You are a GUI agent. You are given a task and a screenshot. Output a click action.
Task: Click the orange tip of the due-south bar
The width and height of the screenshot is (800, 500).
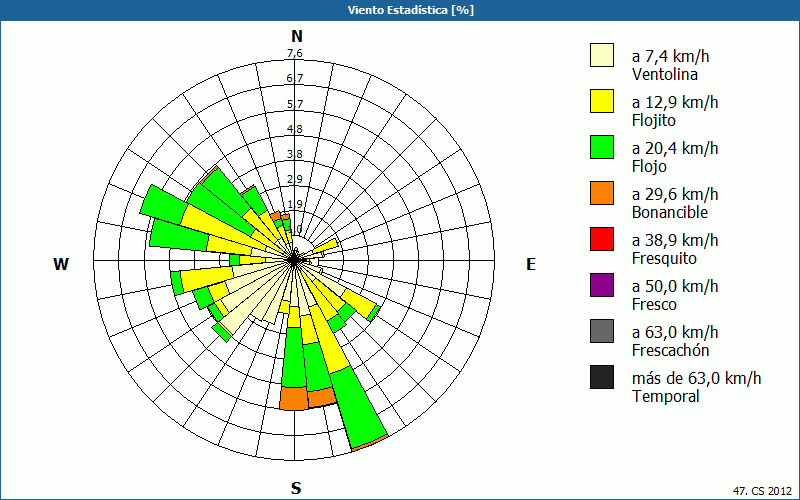click(294, 398)
